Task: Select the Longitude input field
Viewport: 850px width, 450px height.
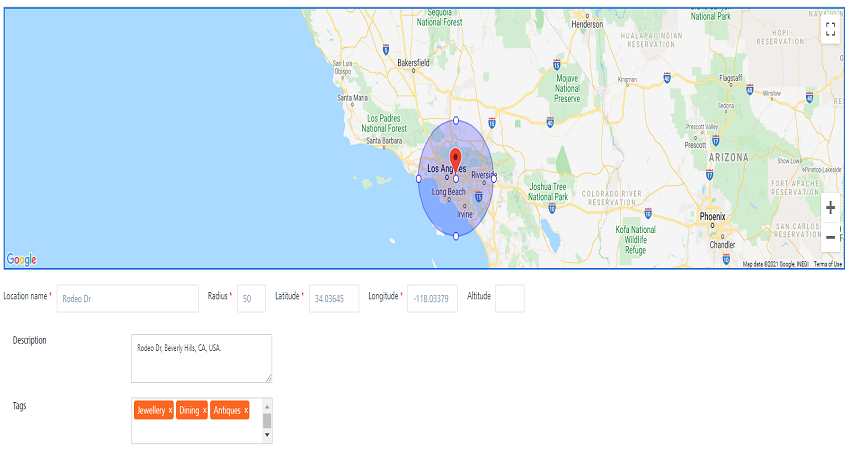Action: point(433,298)
